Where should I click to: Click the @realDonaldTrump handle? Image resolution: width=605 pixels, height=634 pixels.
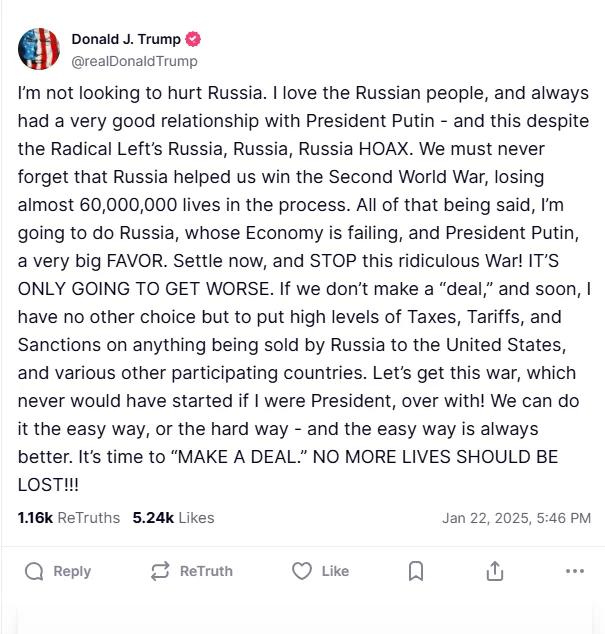[x=134, y=61]
